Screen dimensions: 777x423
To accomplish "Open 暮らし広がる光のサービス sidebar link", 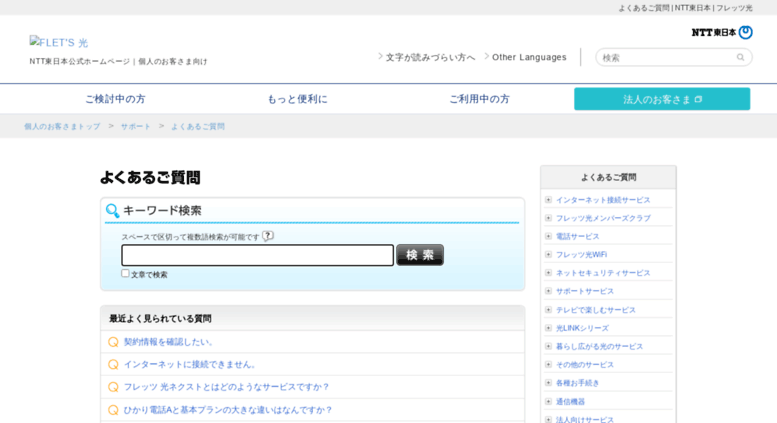I will click(x=599, y=346).
